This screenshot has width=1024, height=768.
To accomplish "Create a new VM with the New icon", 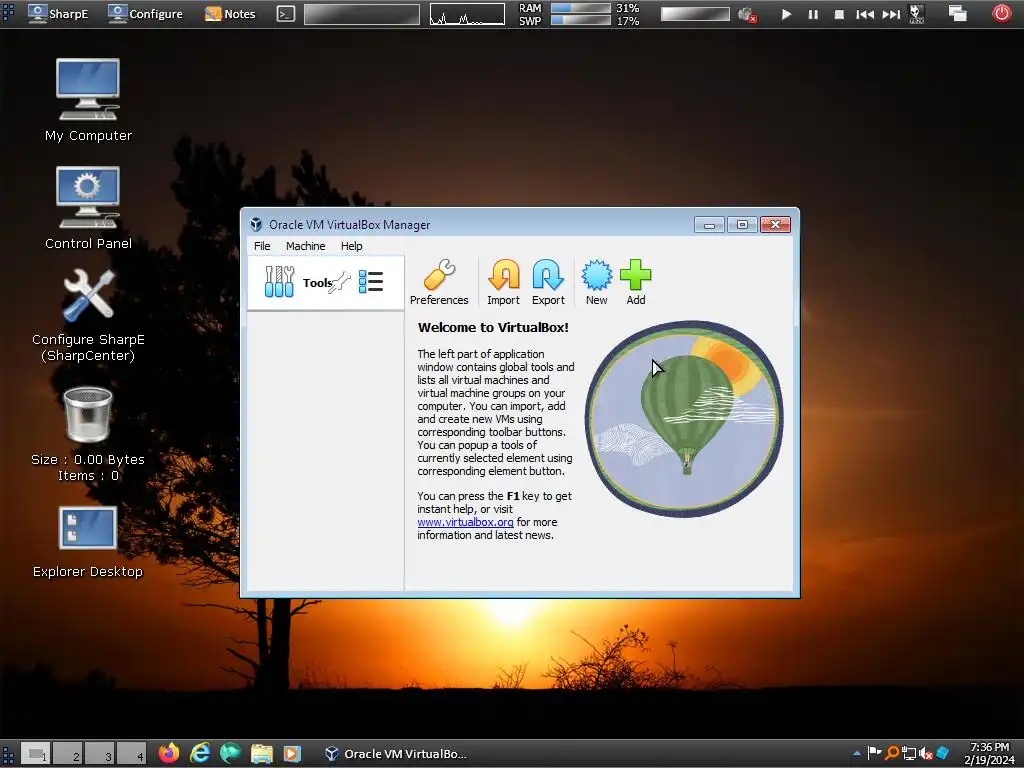I will coord(596,282).
